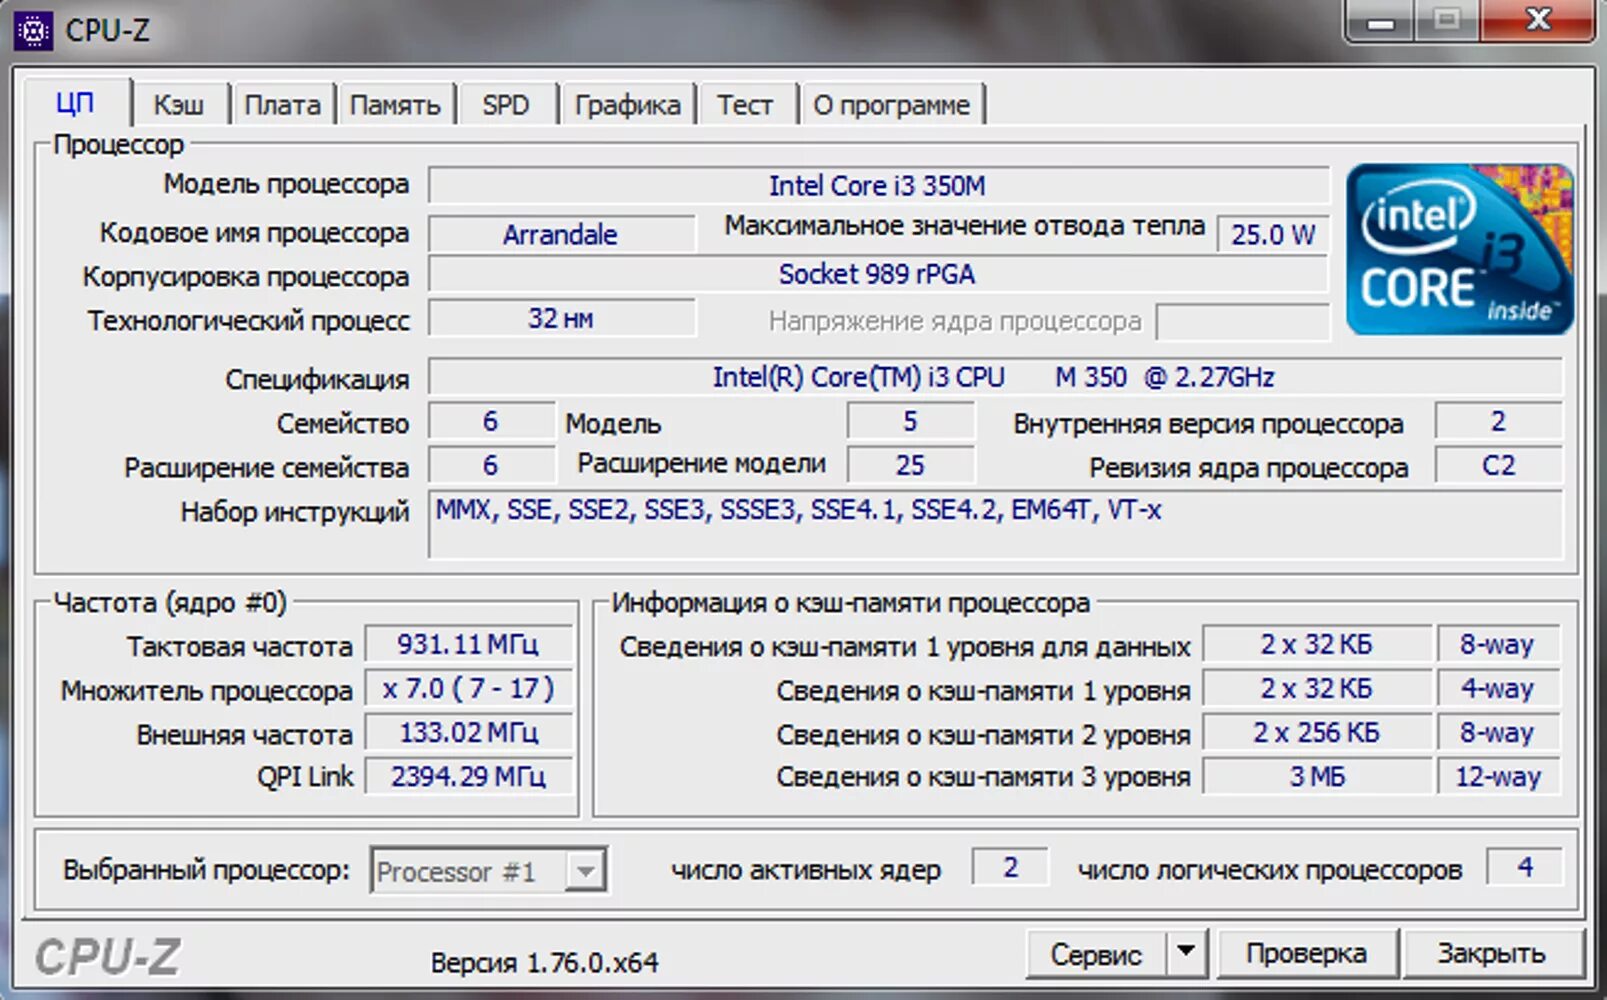Screen dimensions: 1607x1000
Task: Click the Проверка button
Action: [1306, 954]
